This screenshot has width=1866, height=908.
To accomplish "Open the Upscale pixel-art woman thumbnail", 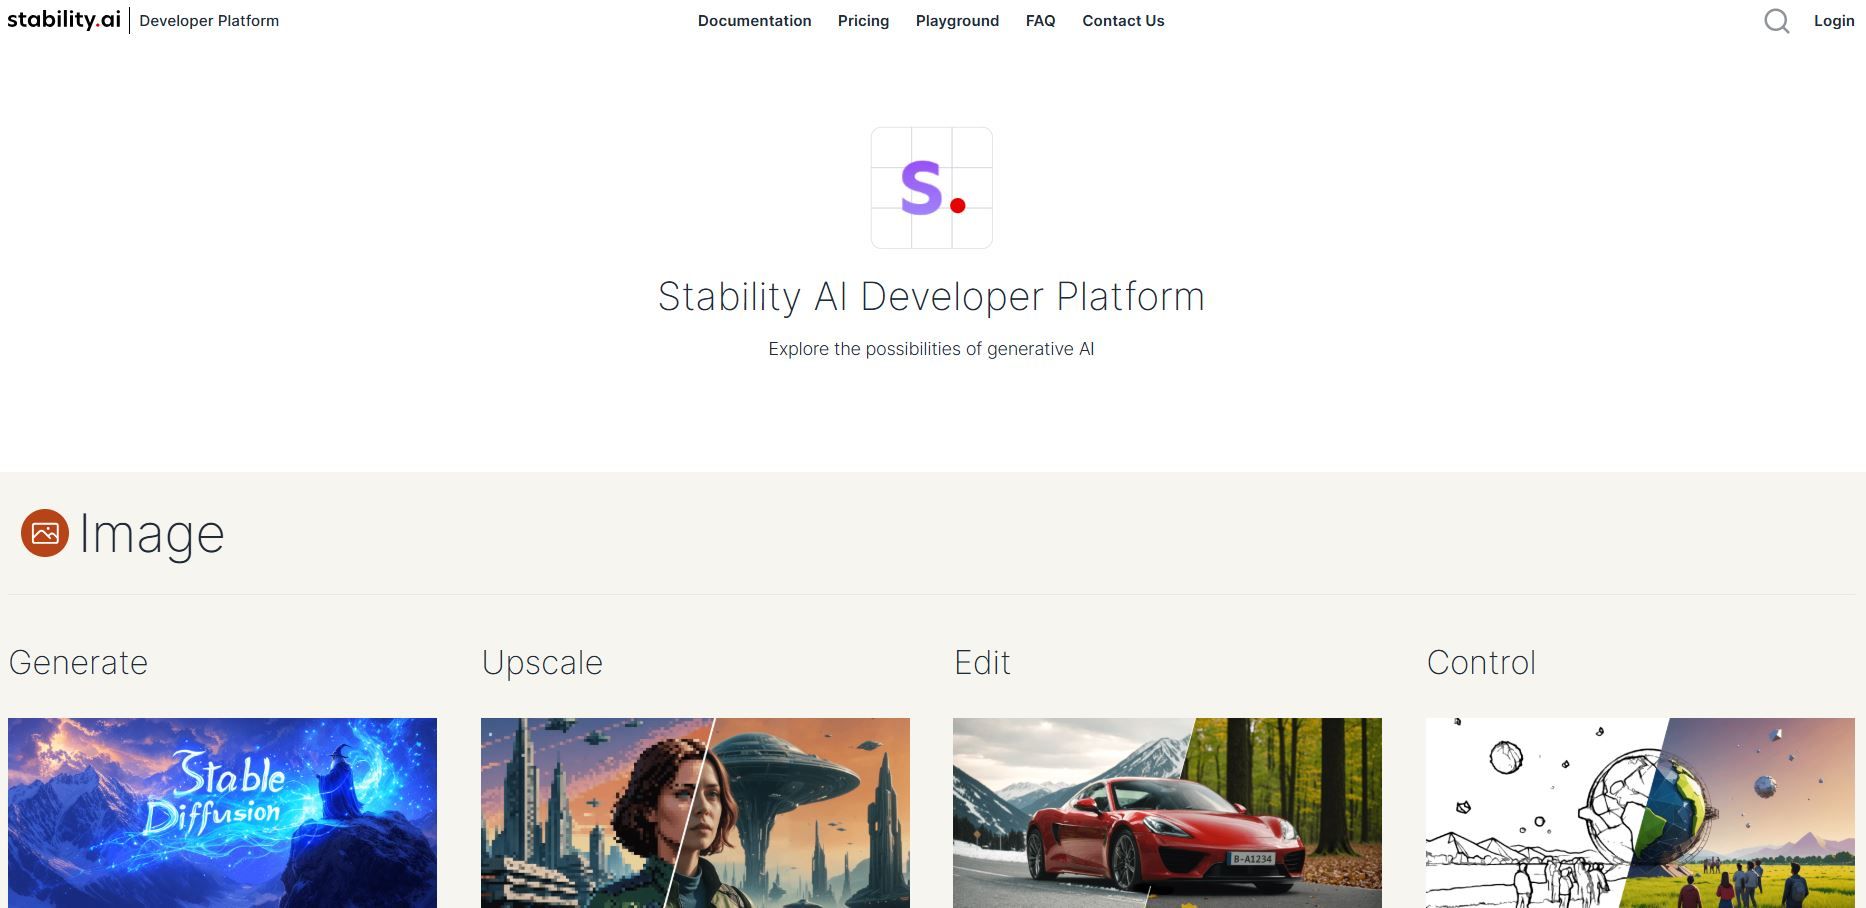I will pyautogui.click(x=695, y=813).
